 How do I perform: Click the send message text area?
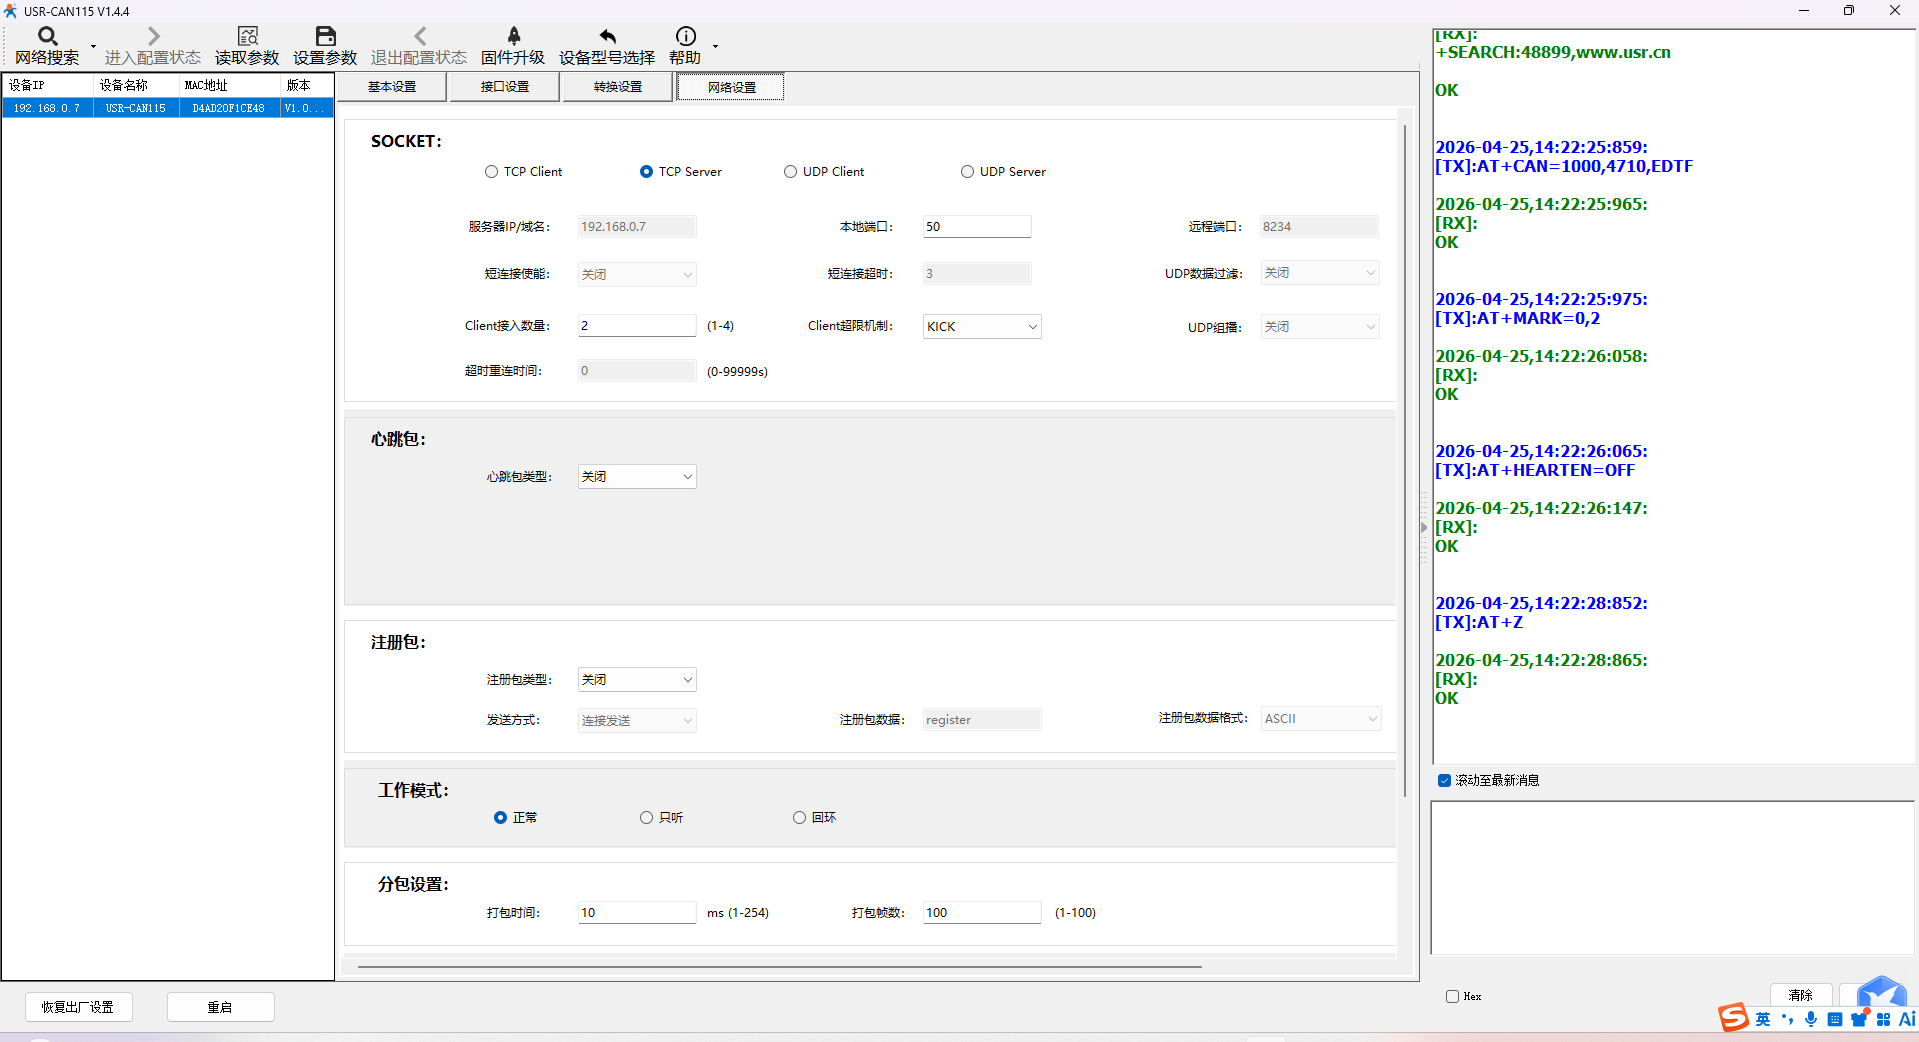pos(1672,878)
